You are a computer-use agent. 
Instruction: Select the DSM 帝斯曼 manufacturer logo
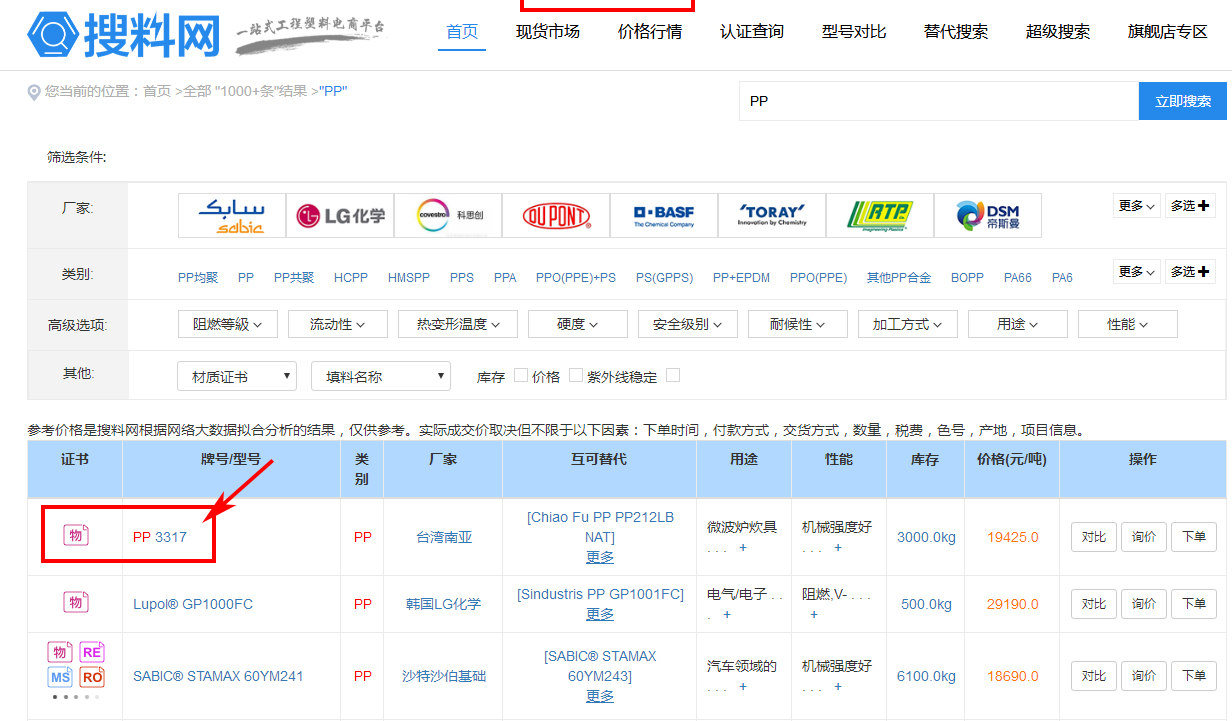point(988,215)
